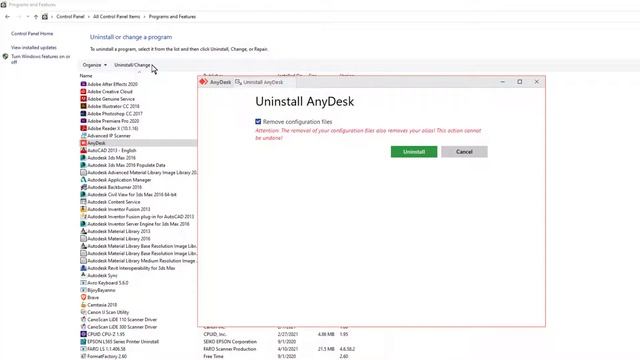Select the Autodesk Material Library 2013 icon

click(x=83, y=231)
